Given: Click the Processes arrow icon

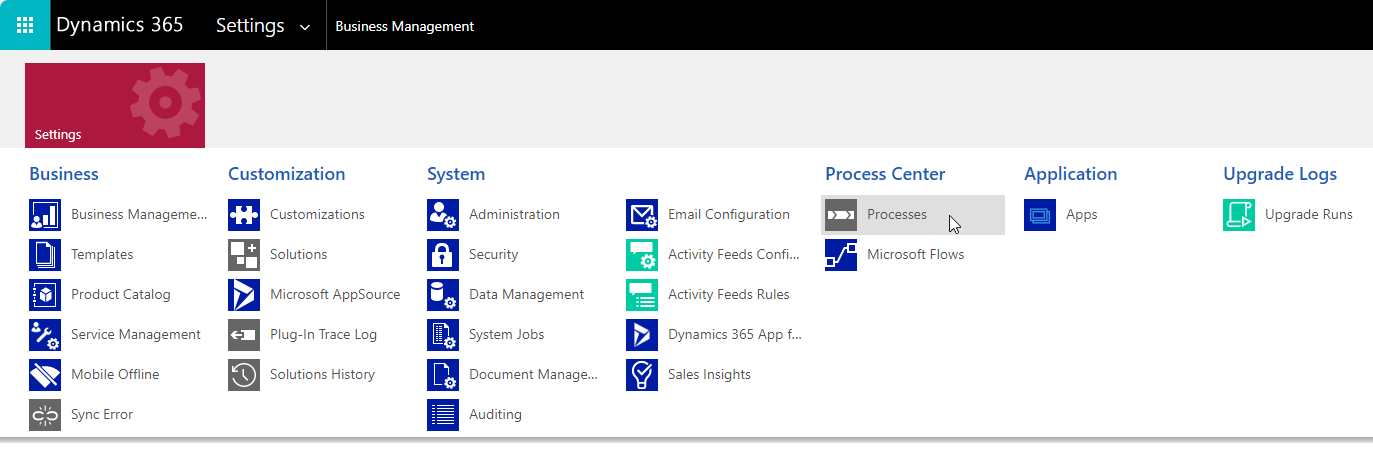Looking at the screenshot, I should (841, 215).
